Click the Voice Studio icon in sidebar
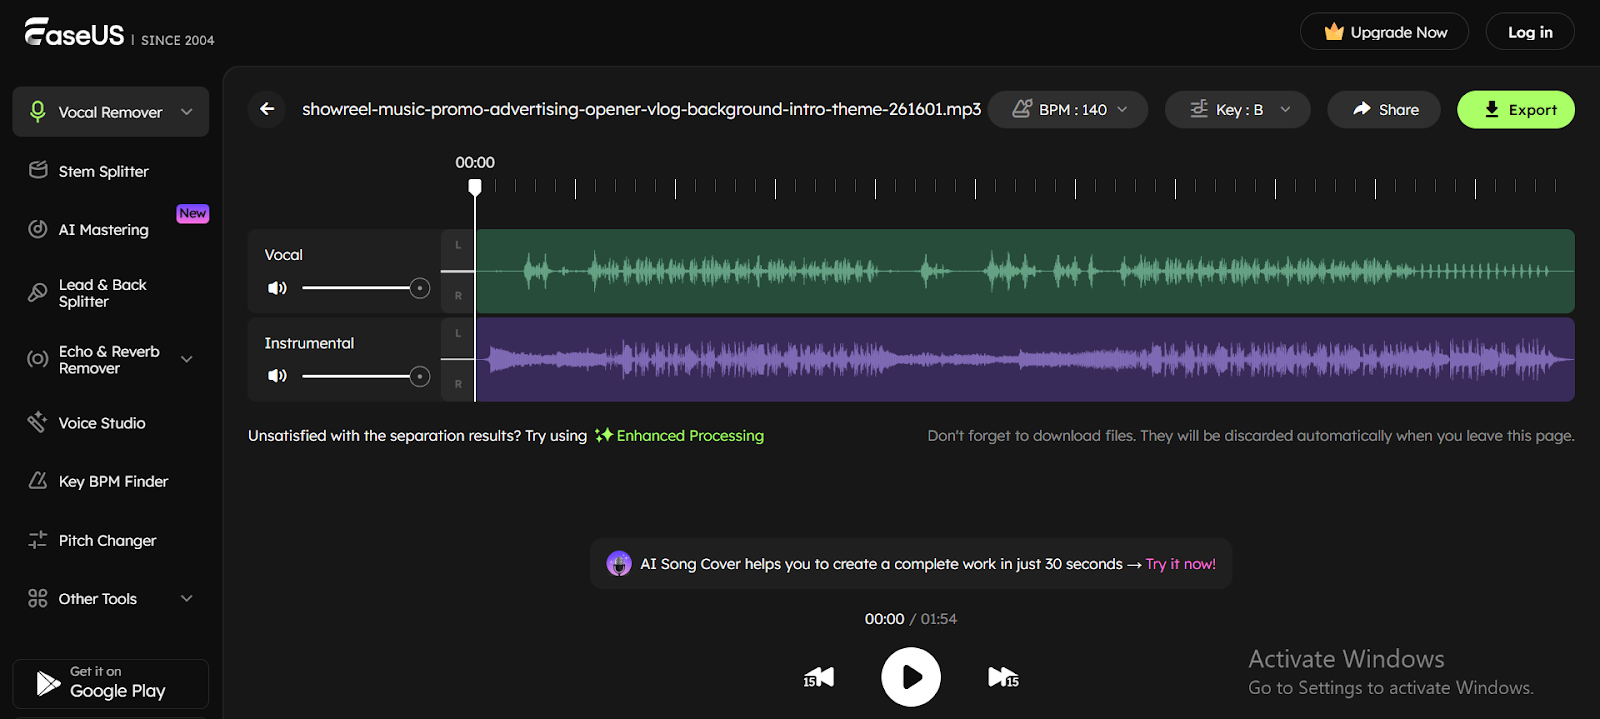 pyautogui.click(x=38, y=422)
